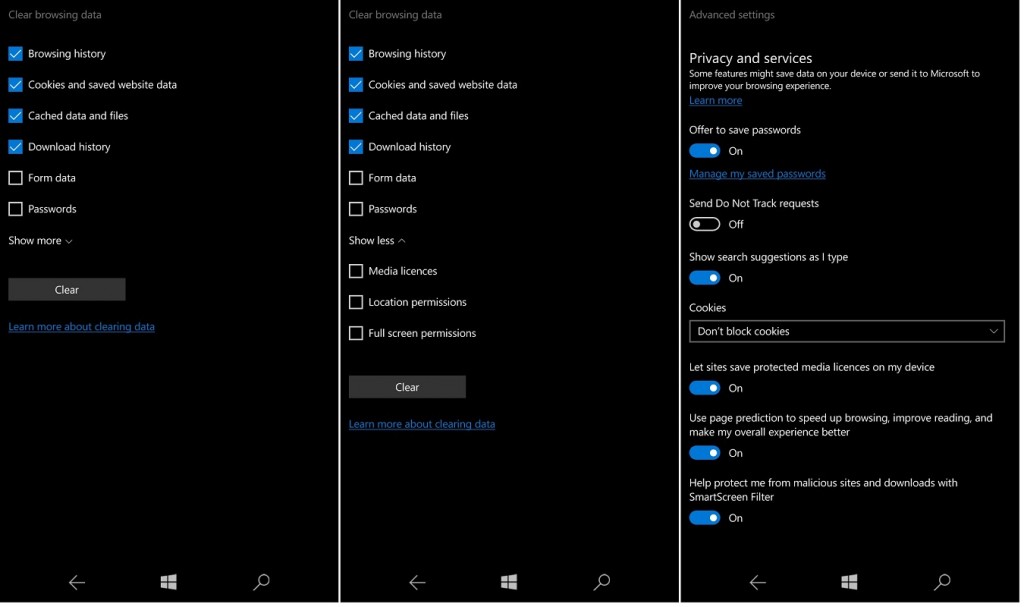Viewport: 1024px width, 607px height.
Task: Turn off protected media licences toggle
Action: click(x=705, y=388)
